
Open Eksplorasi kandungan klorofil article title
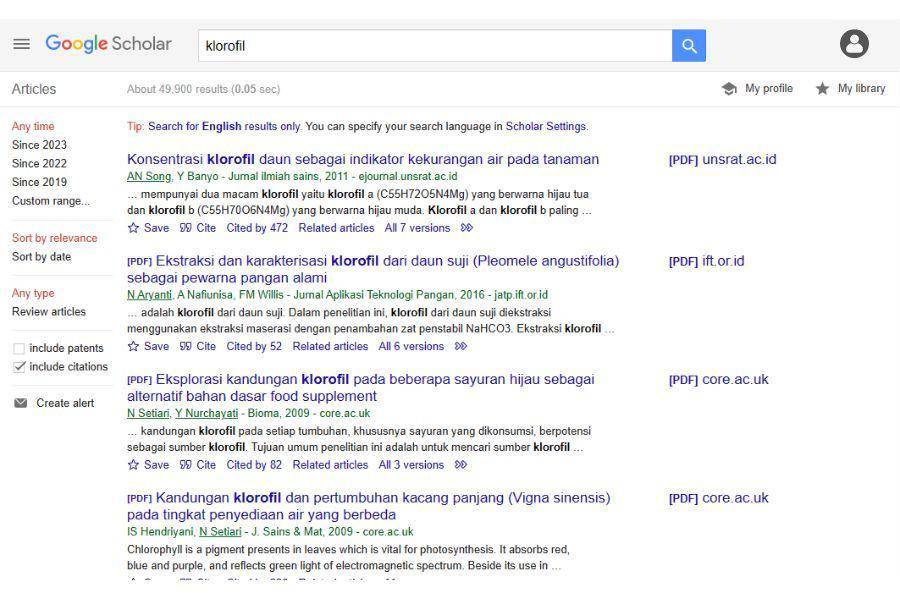coord(360,388)
